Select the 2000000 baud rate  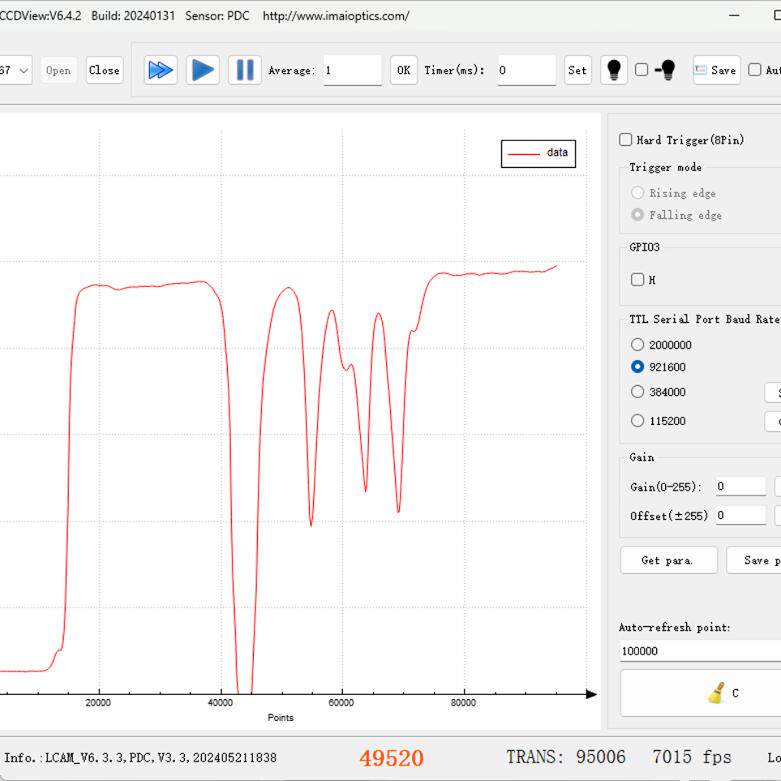(637, 344)
